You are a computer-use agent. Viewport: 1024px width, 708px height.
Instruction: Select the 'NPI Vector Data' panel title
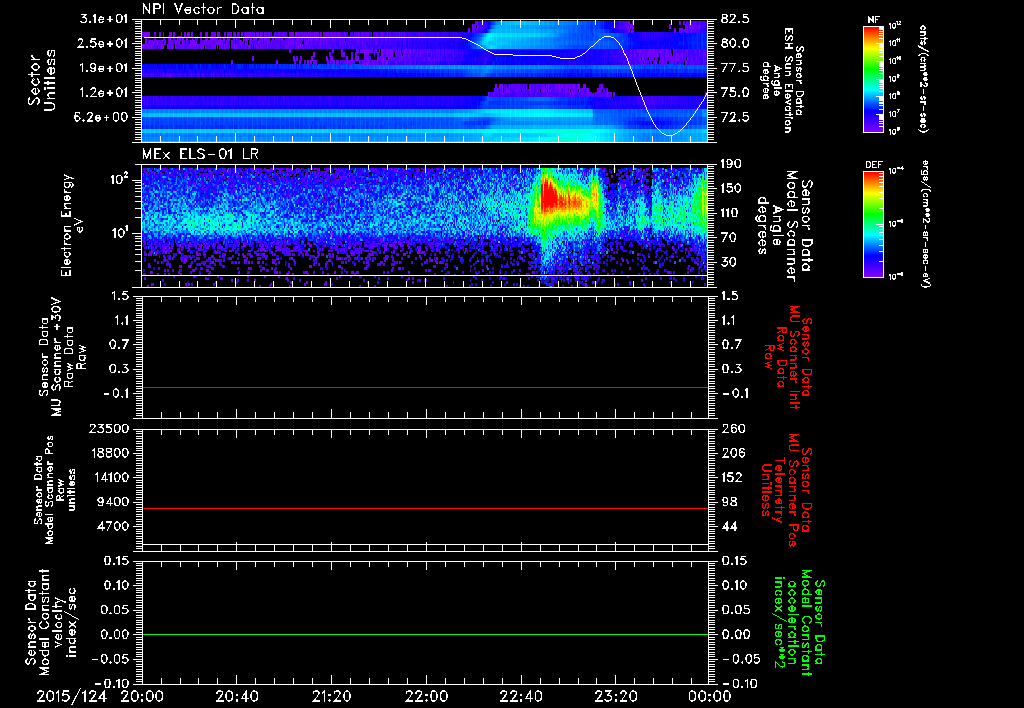pyautogui.click(x=203, y=9)
